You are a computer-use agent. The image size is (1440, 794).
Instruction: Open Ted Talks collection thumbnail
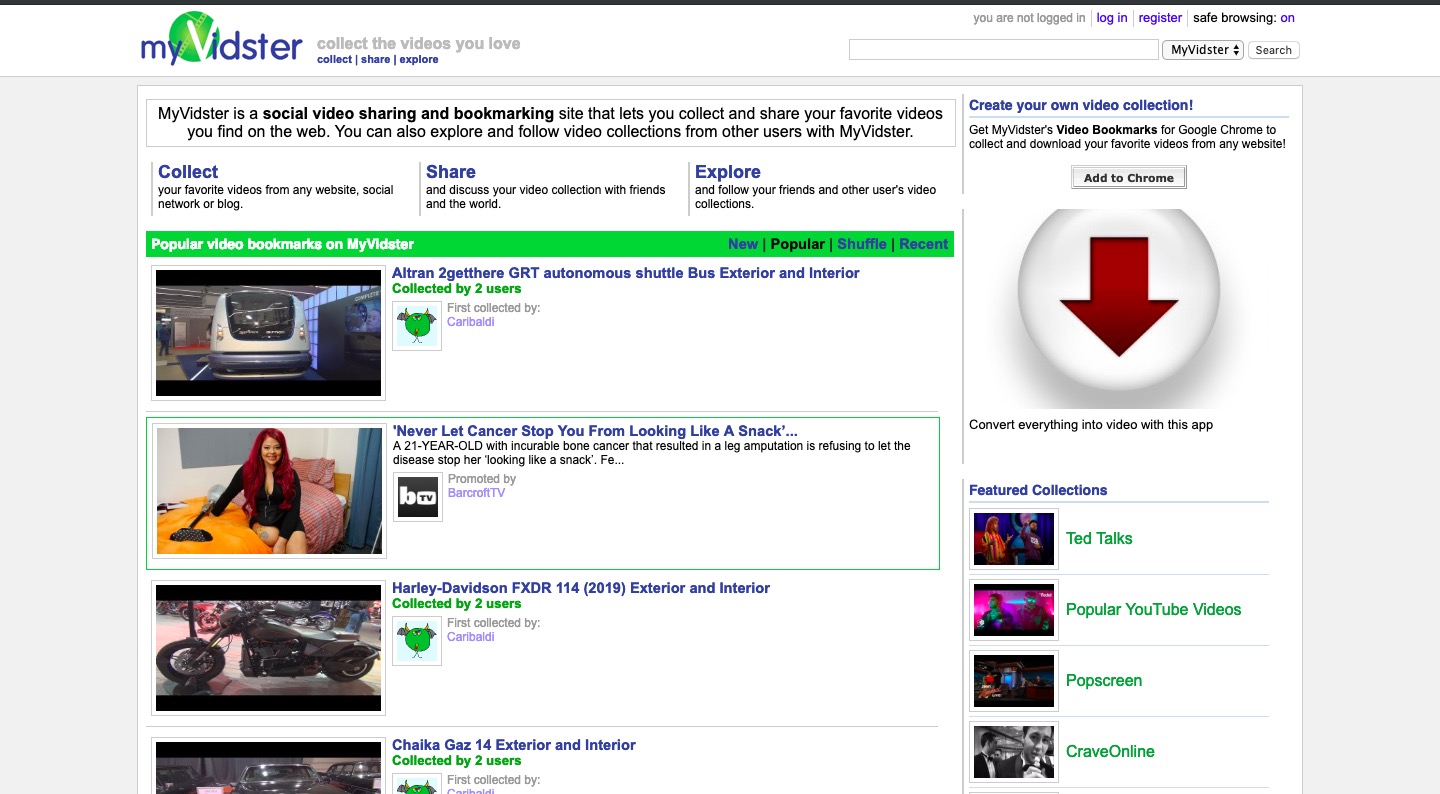click(x=1014, y=539)
